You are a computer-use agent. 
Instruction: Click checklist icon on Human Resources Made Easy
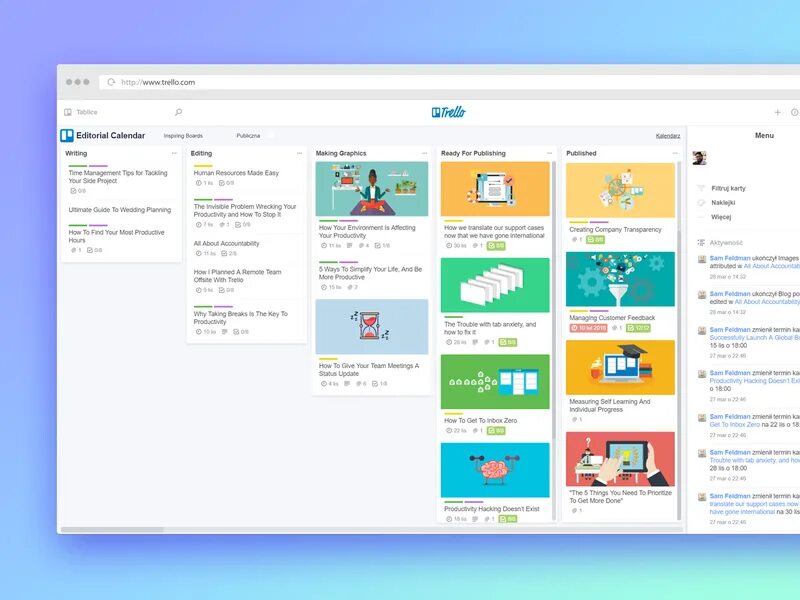(x=222, y=183)
